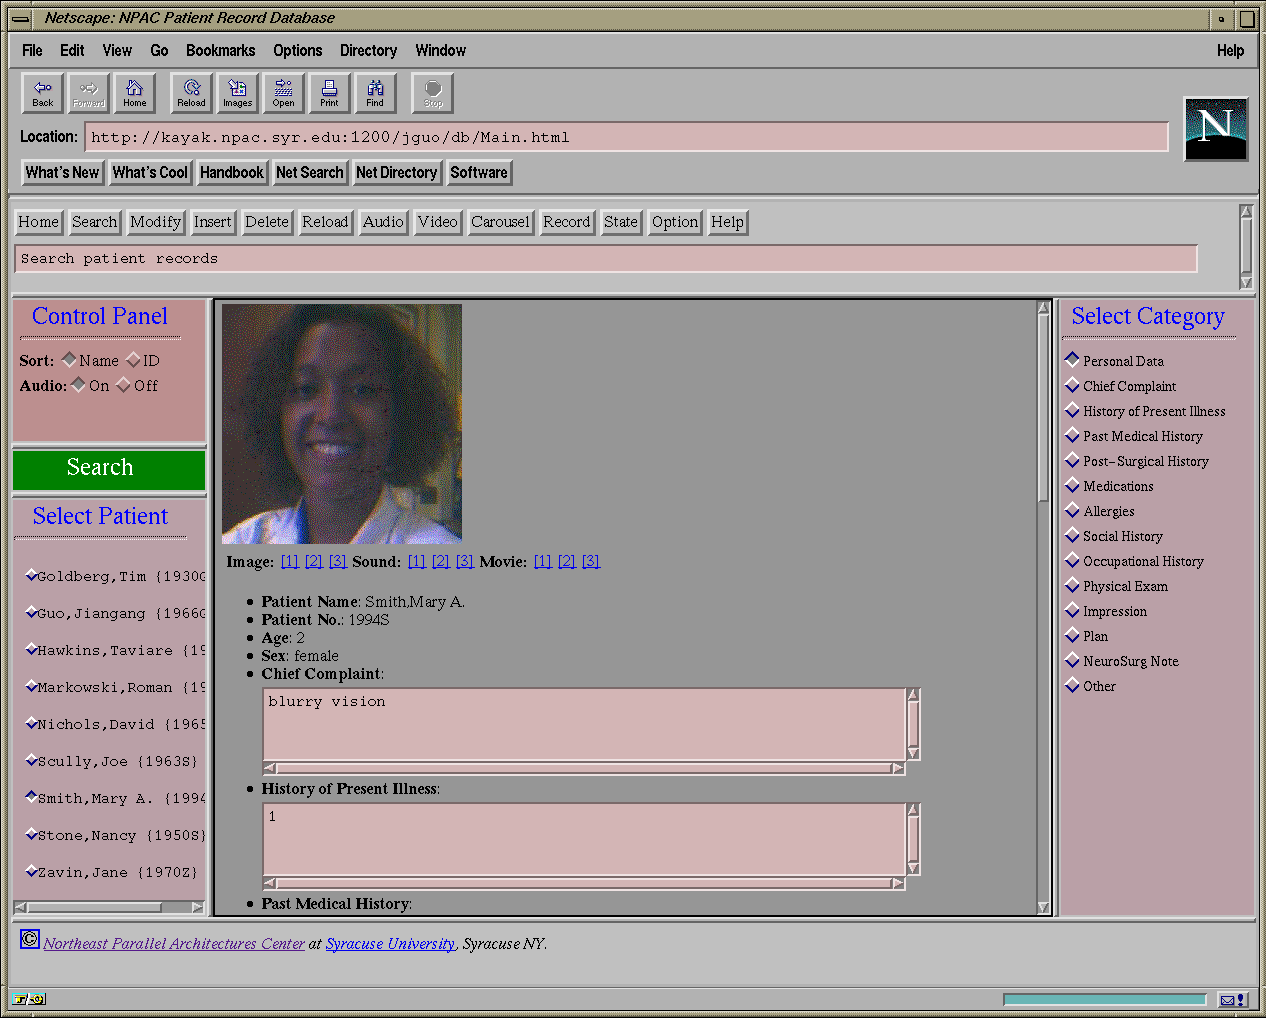1266x1018 pixels.
Task: Select NeuroSurg Note category
Action: (x=1072, y=660)
